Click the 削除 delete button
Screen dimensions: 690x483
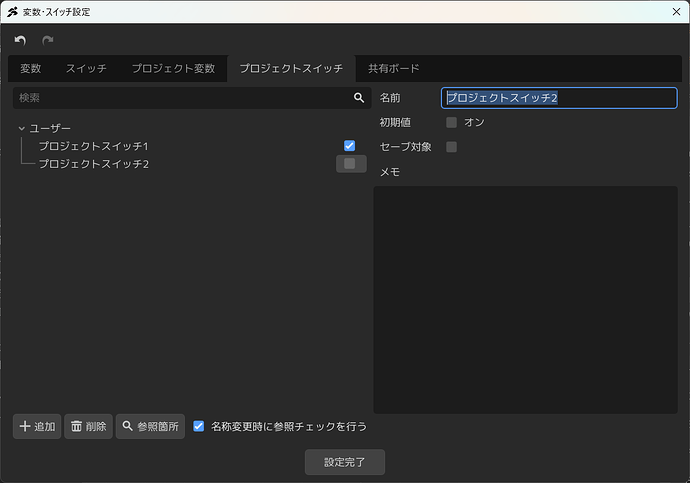(x=88, y=426)
